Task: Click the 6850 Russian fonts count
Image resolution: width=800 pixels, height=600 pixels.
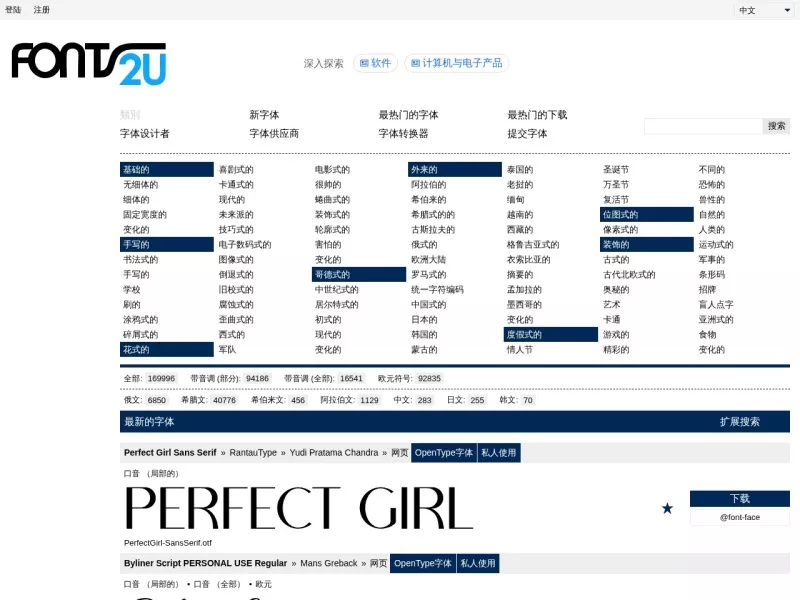Action: point(157,400)
